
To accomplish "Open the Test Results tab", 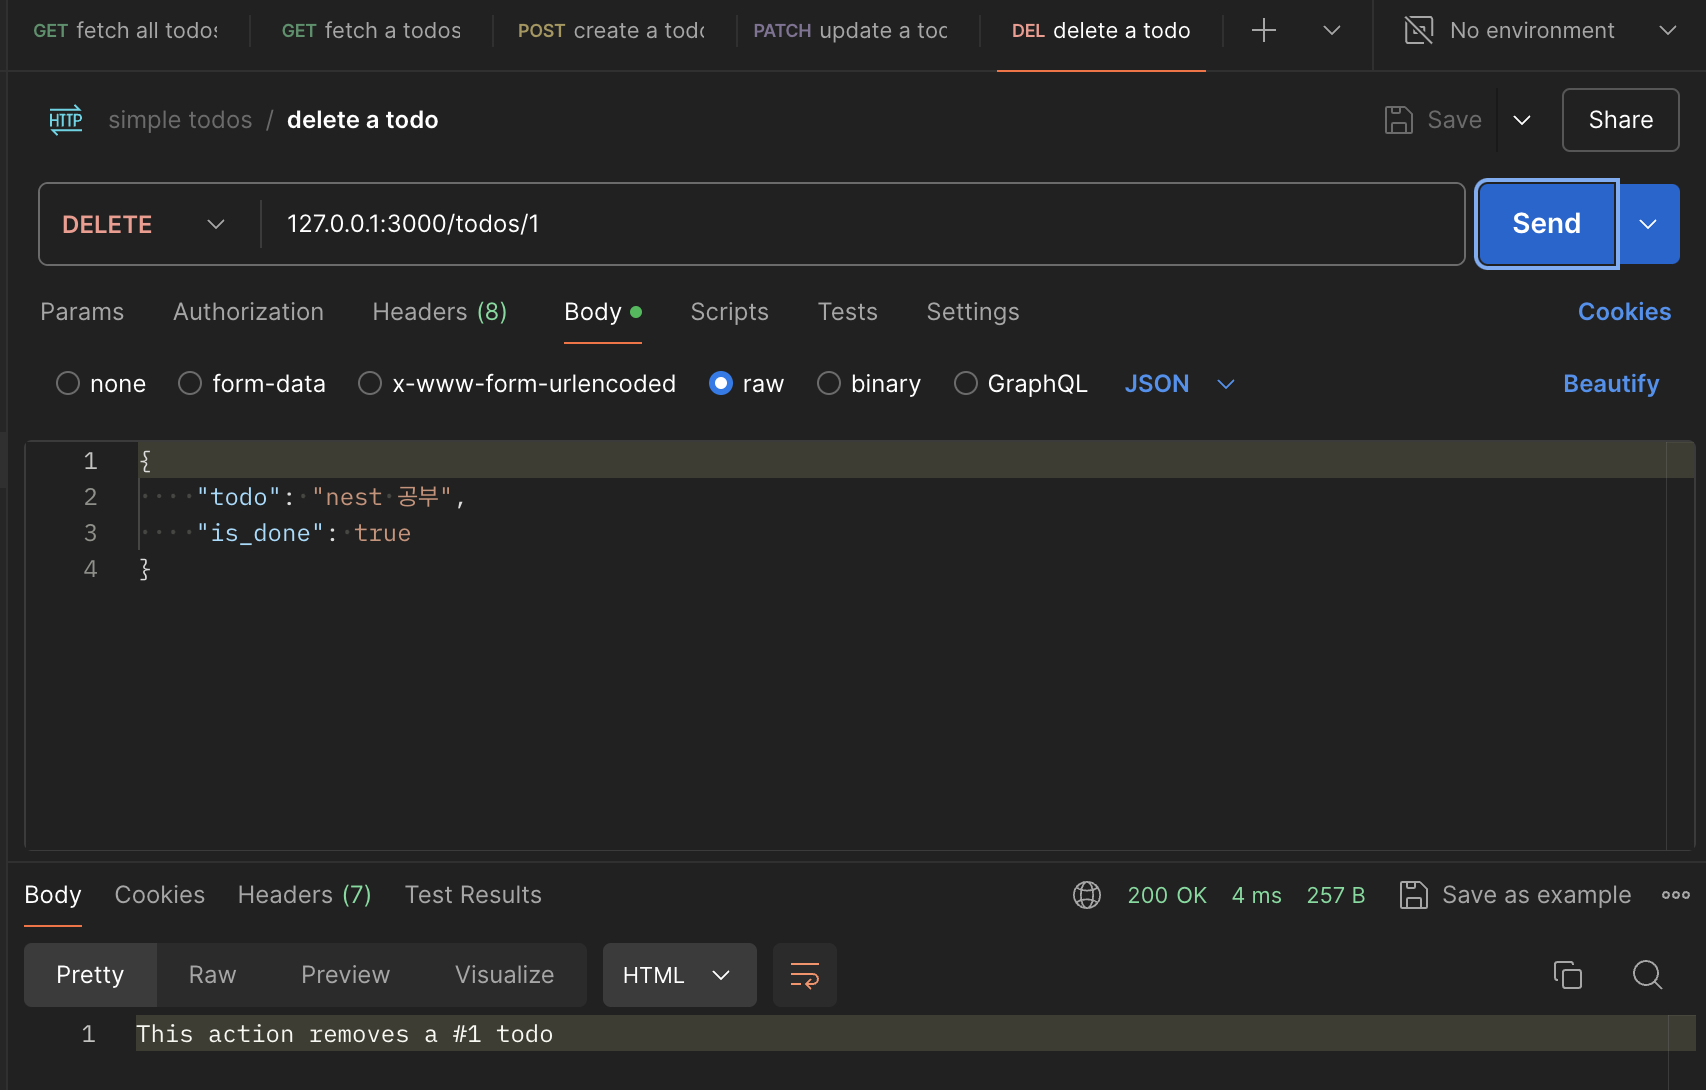I will pos(473,895).
